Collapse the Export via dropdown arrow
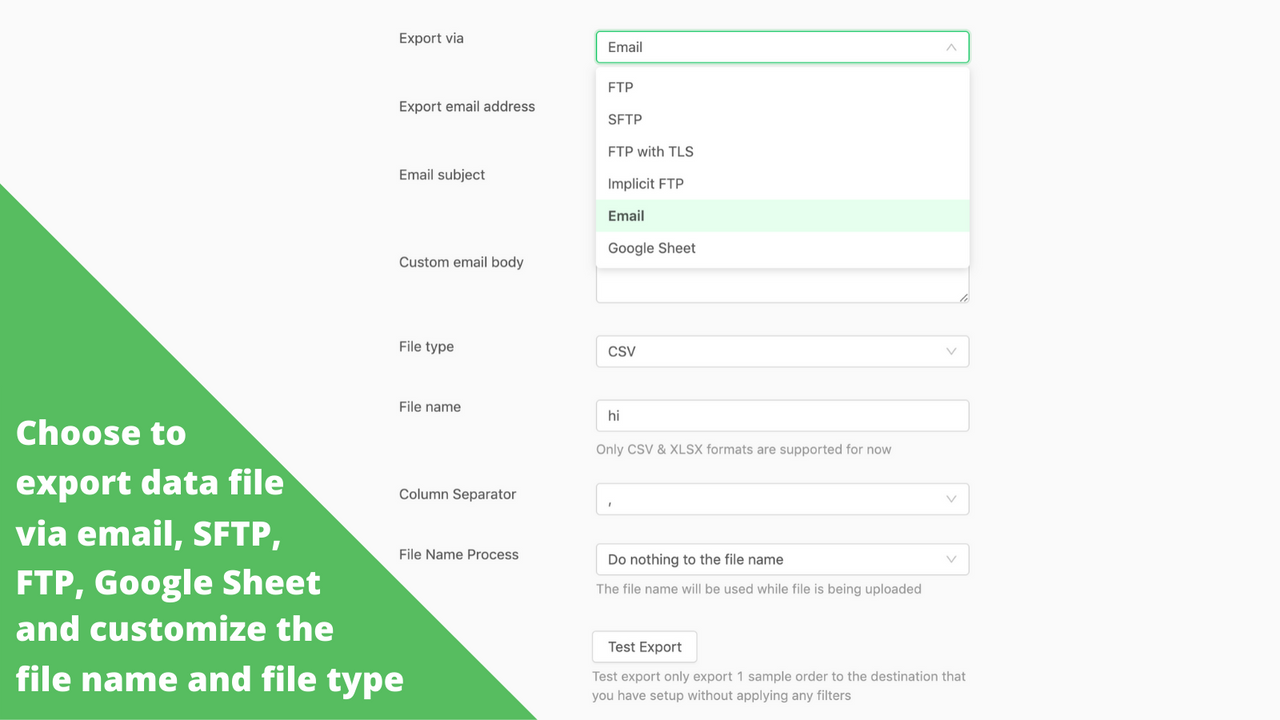 tap(951, 47)
